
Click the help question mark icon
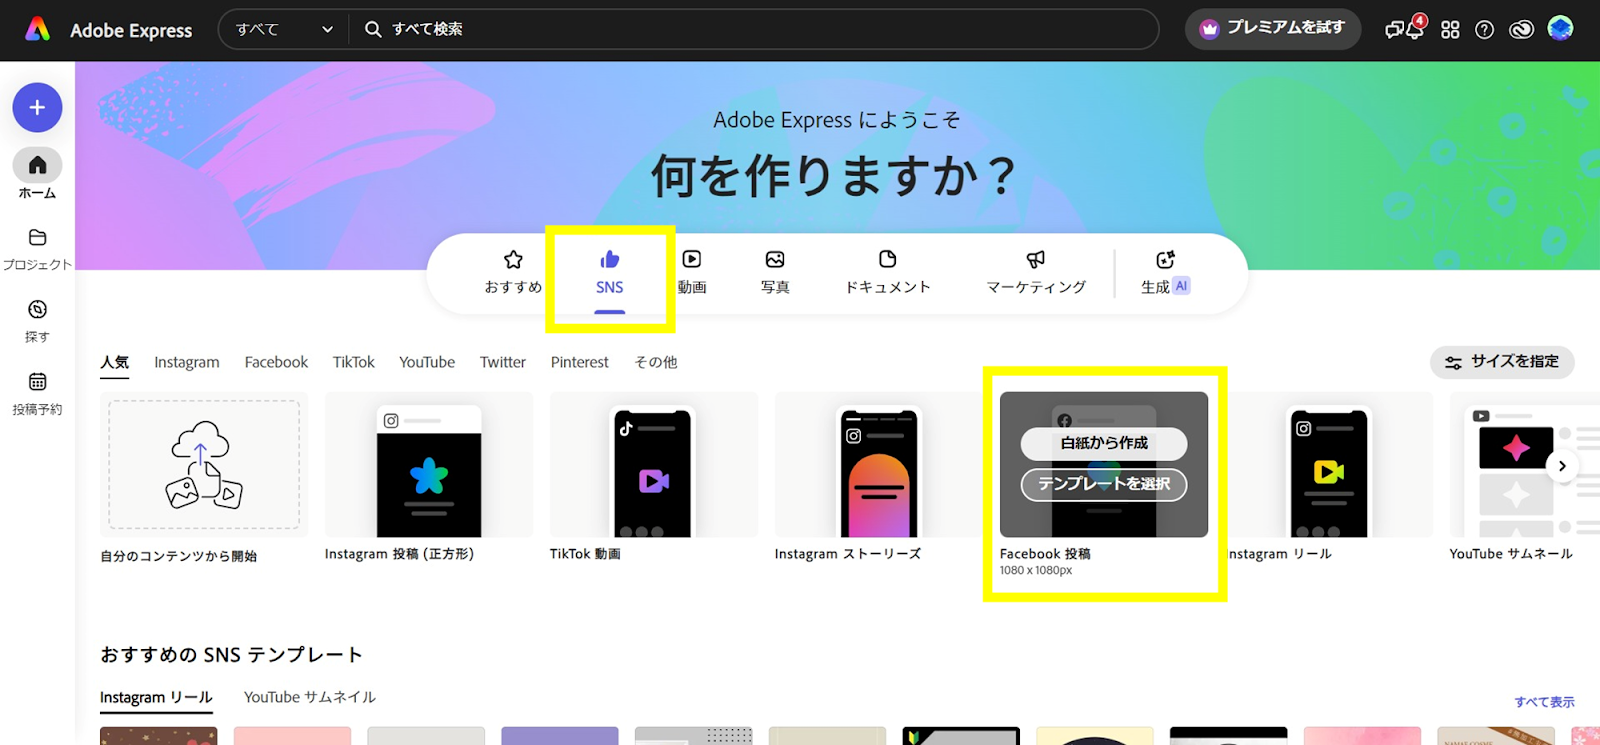pyautogui.click(x=1484, y=30)
